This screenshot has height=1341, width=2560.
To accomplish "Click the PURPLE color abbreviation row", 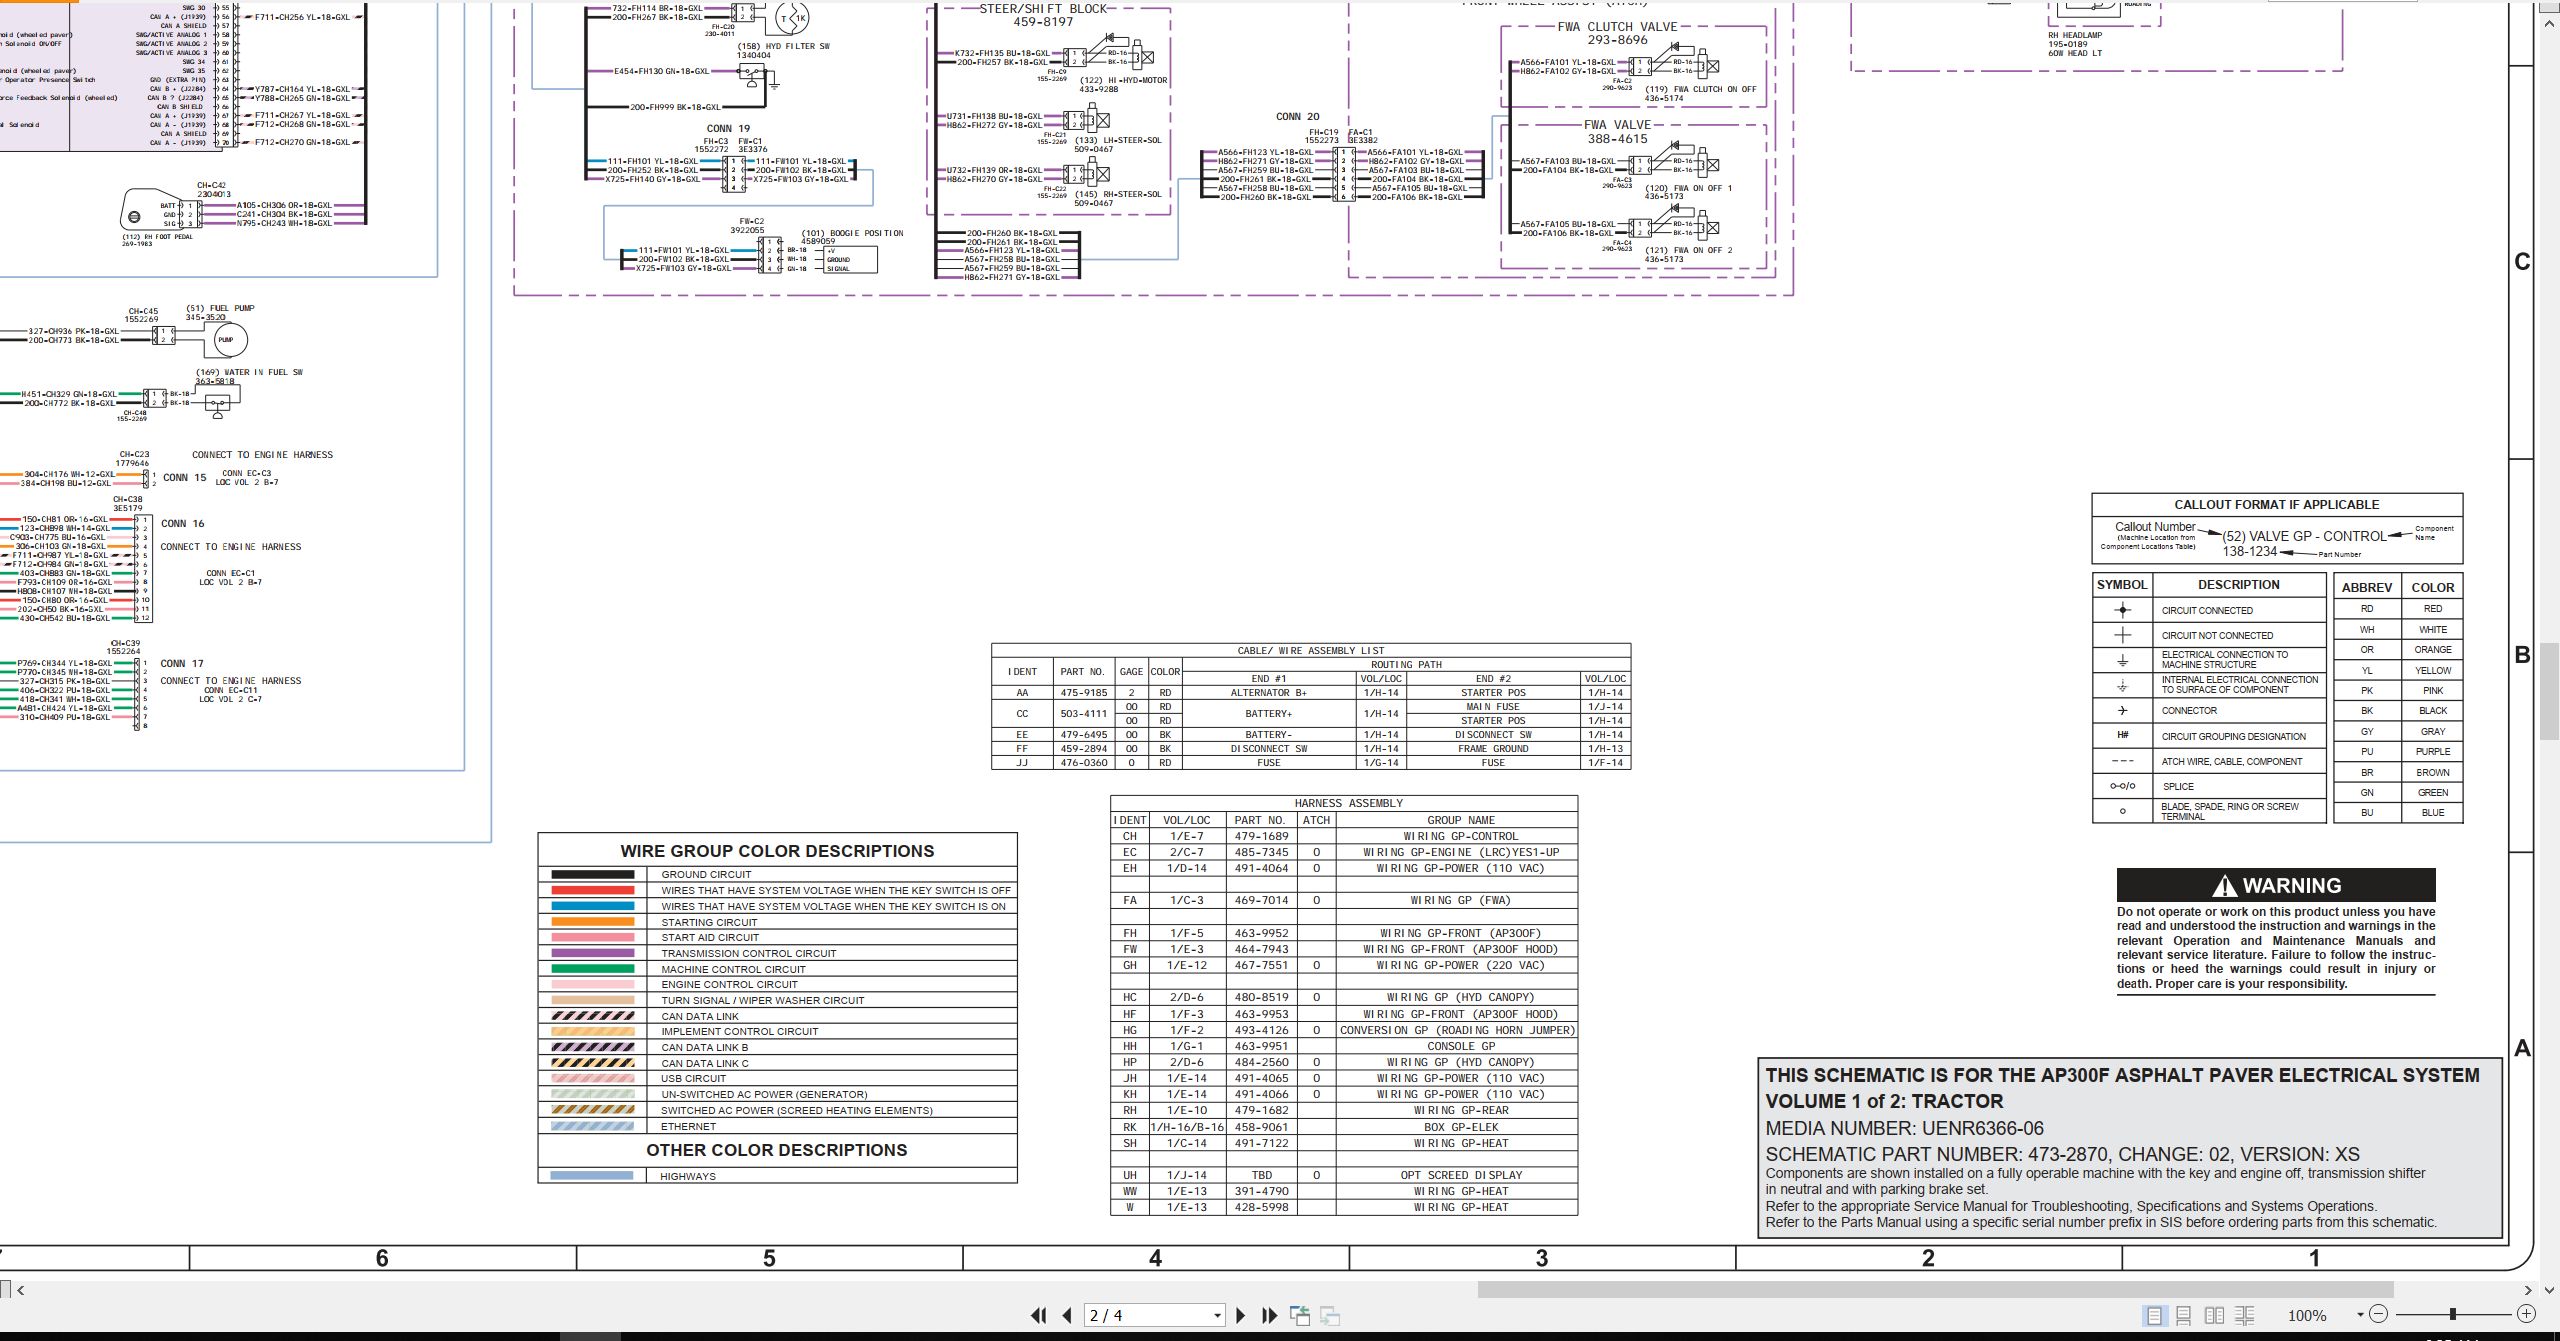I will pyautogui.click(x=2398, y=751).
